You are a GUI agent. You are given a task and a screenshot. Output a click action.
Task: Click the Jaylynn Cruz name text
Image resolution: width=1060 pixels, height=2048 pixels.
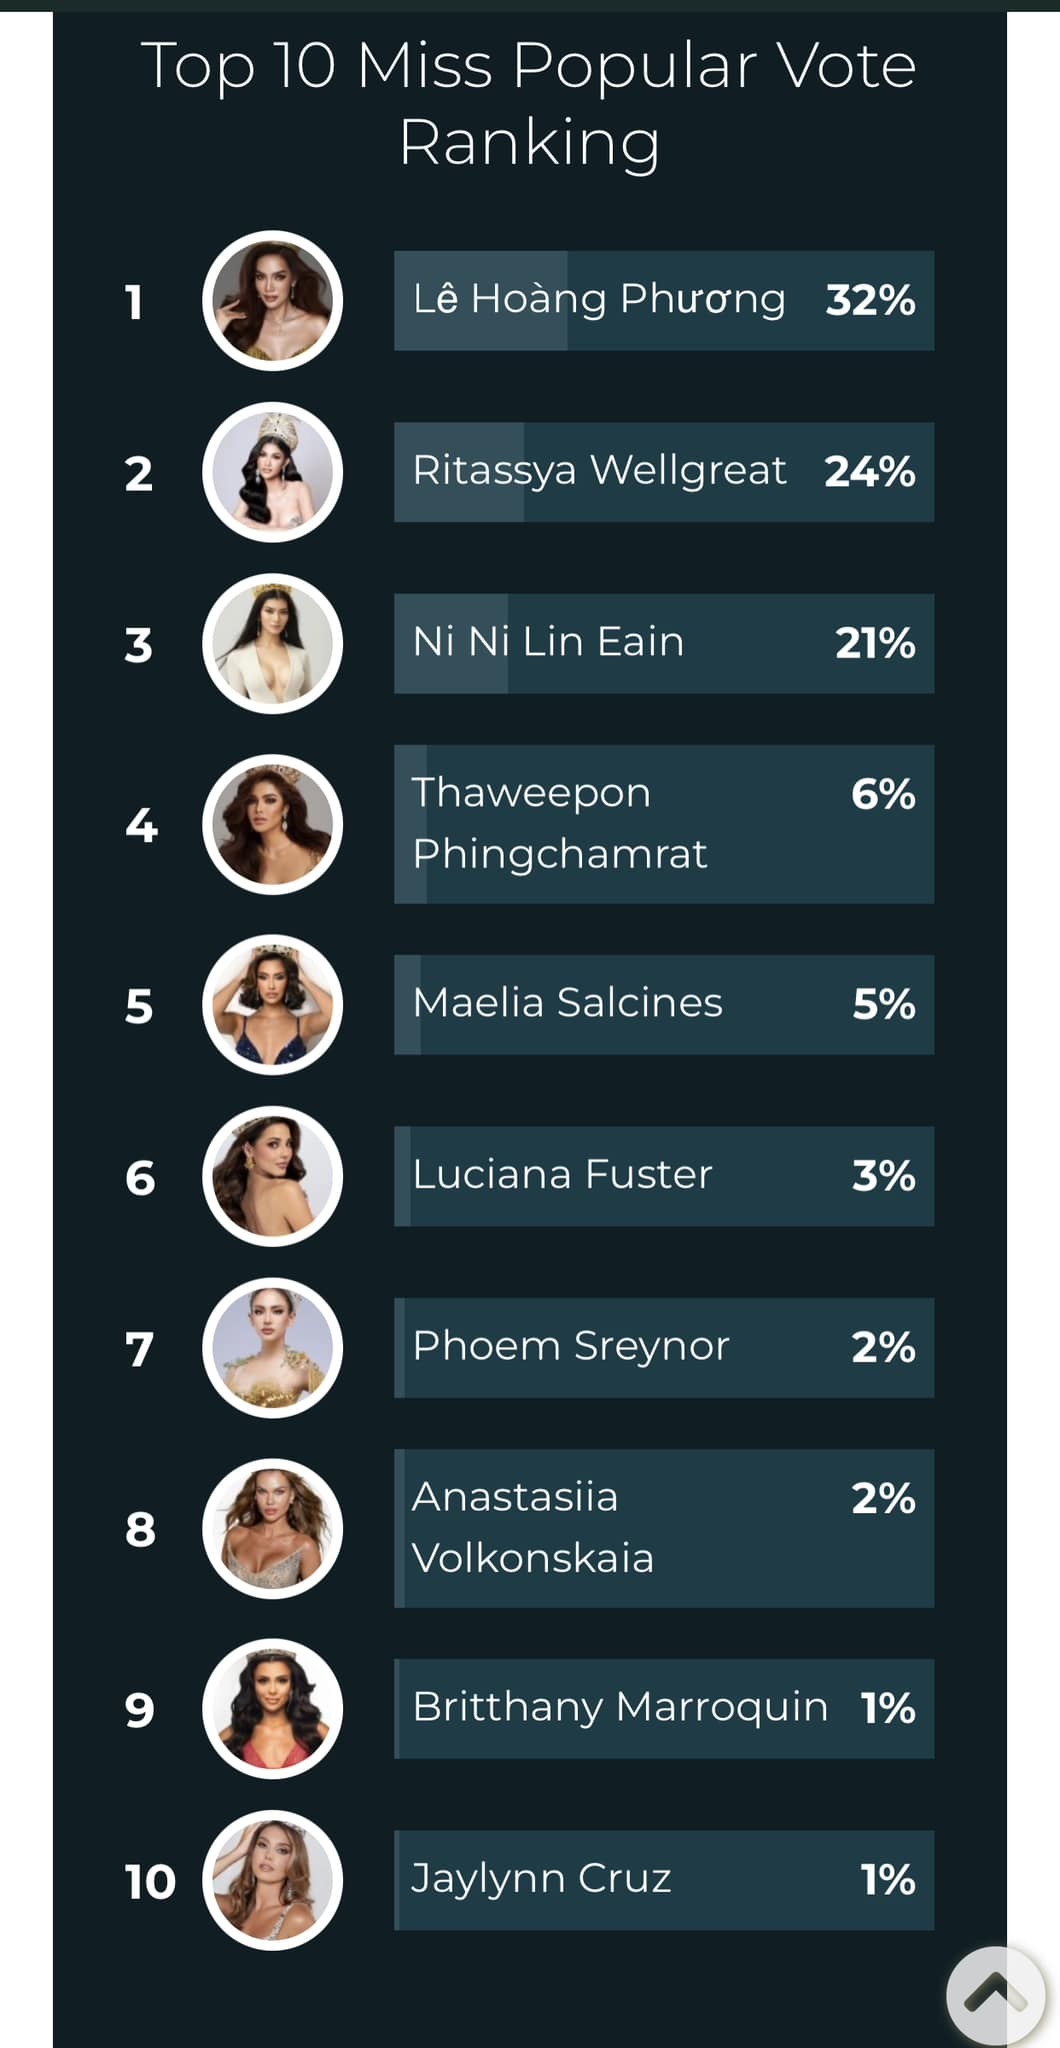(x=541, y=1879)
